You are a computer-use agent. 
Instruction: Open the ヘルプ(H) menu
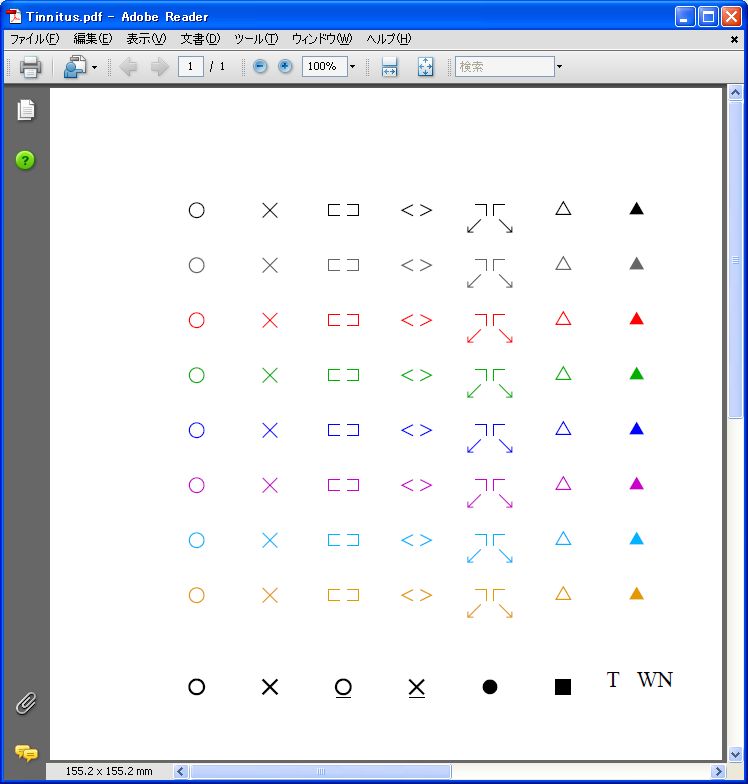[x=388, y=39]
